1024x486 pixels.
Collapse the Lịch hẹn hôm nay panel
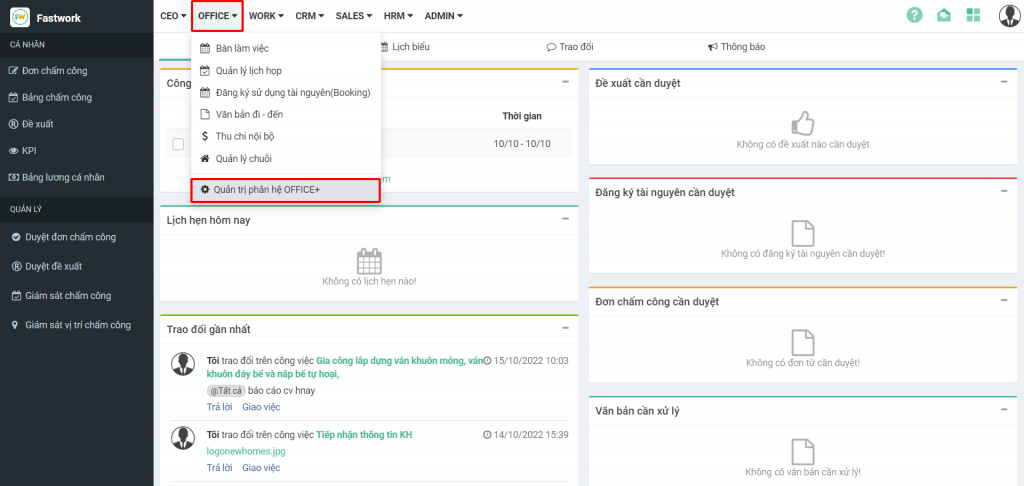pyautogui.click(x=565, y=219)
